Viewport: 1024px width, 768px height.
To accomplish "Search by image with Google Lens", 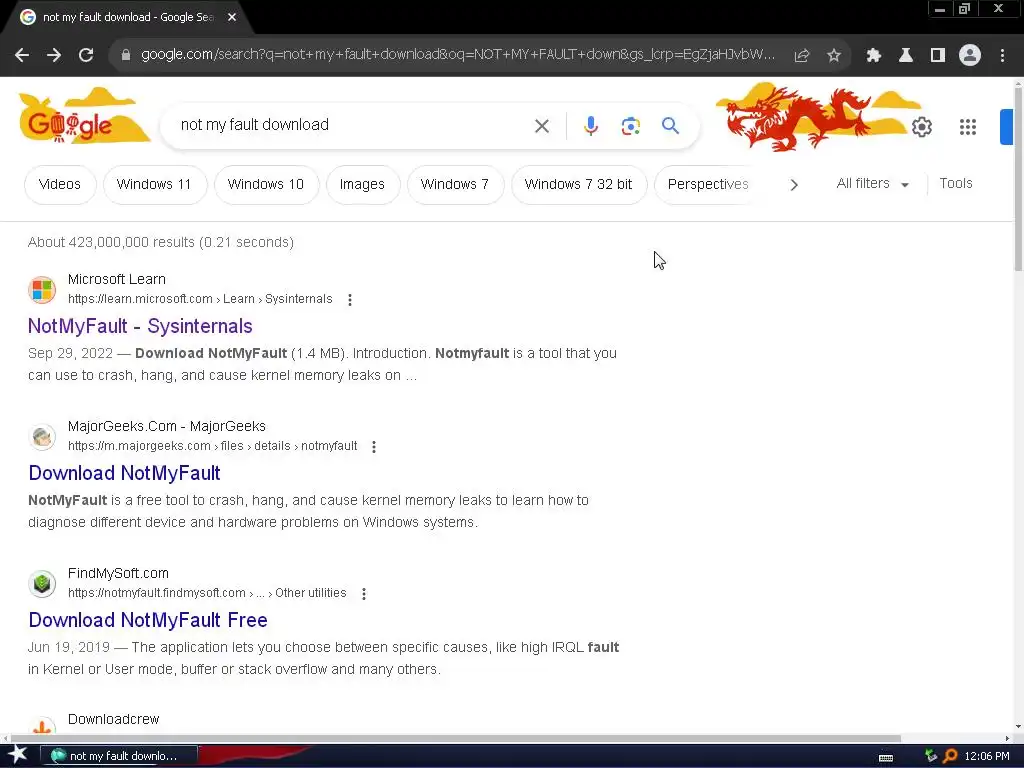I will tap(630, 126).
